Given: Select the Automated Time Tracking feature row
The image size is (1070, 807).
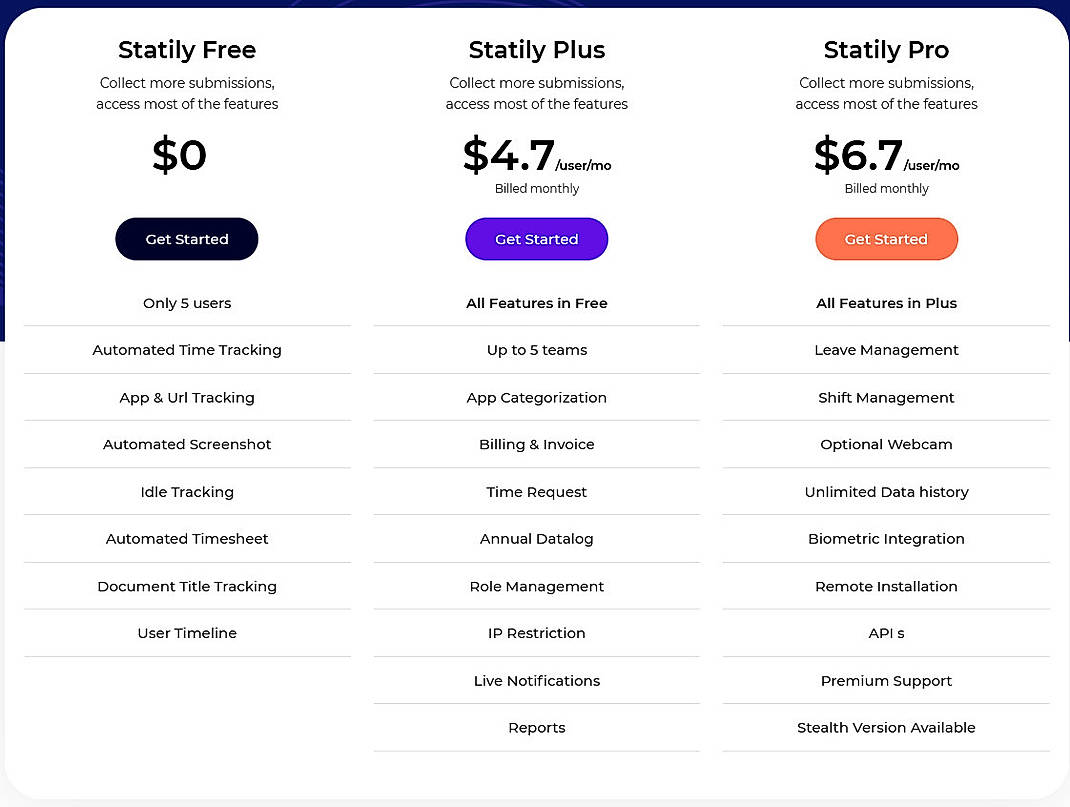Looking at the screenshot, I should (x=186, y=350).
